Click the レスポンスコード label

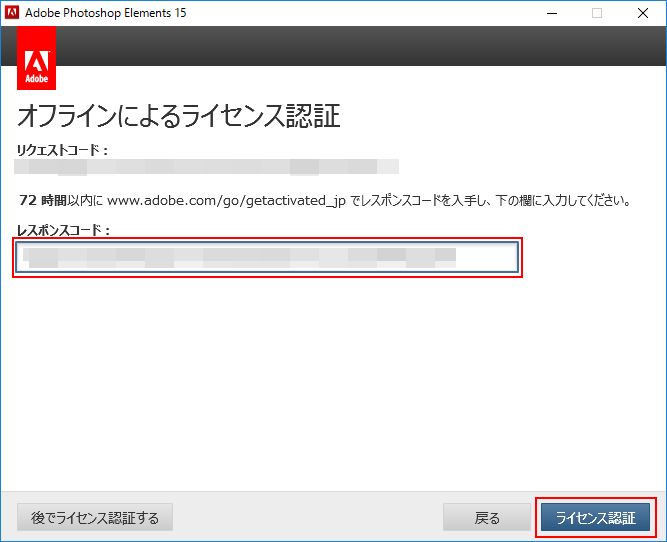tap(63, 230)
